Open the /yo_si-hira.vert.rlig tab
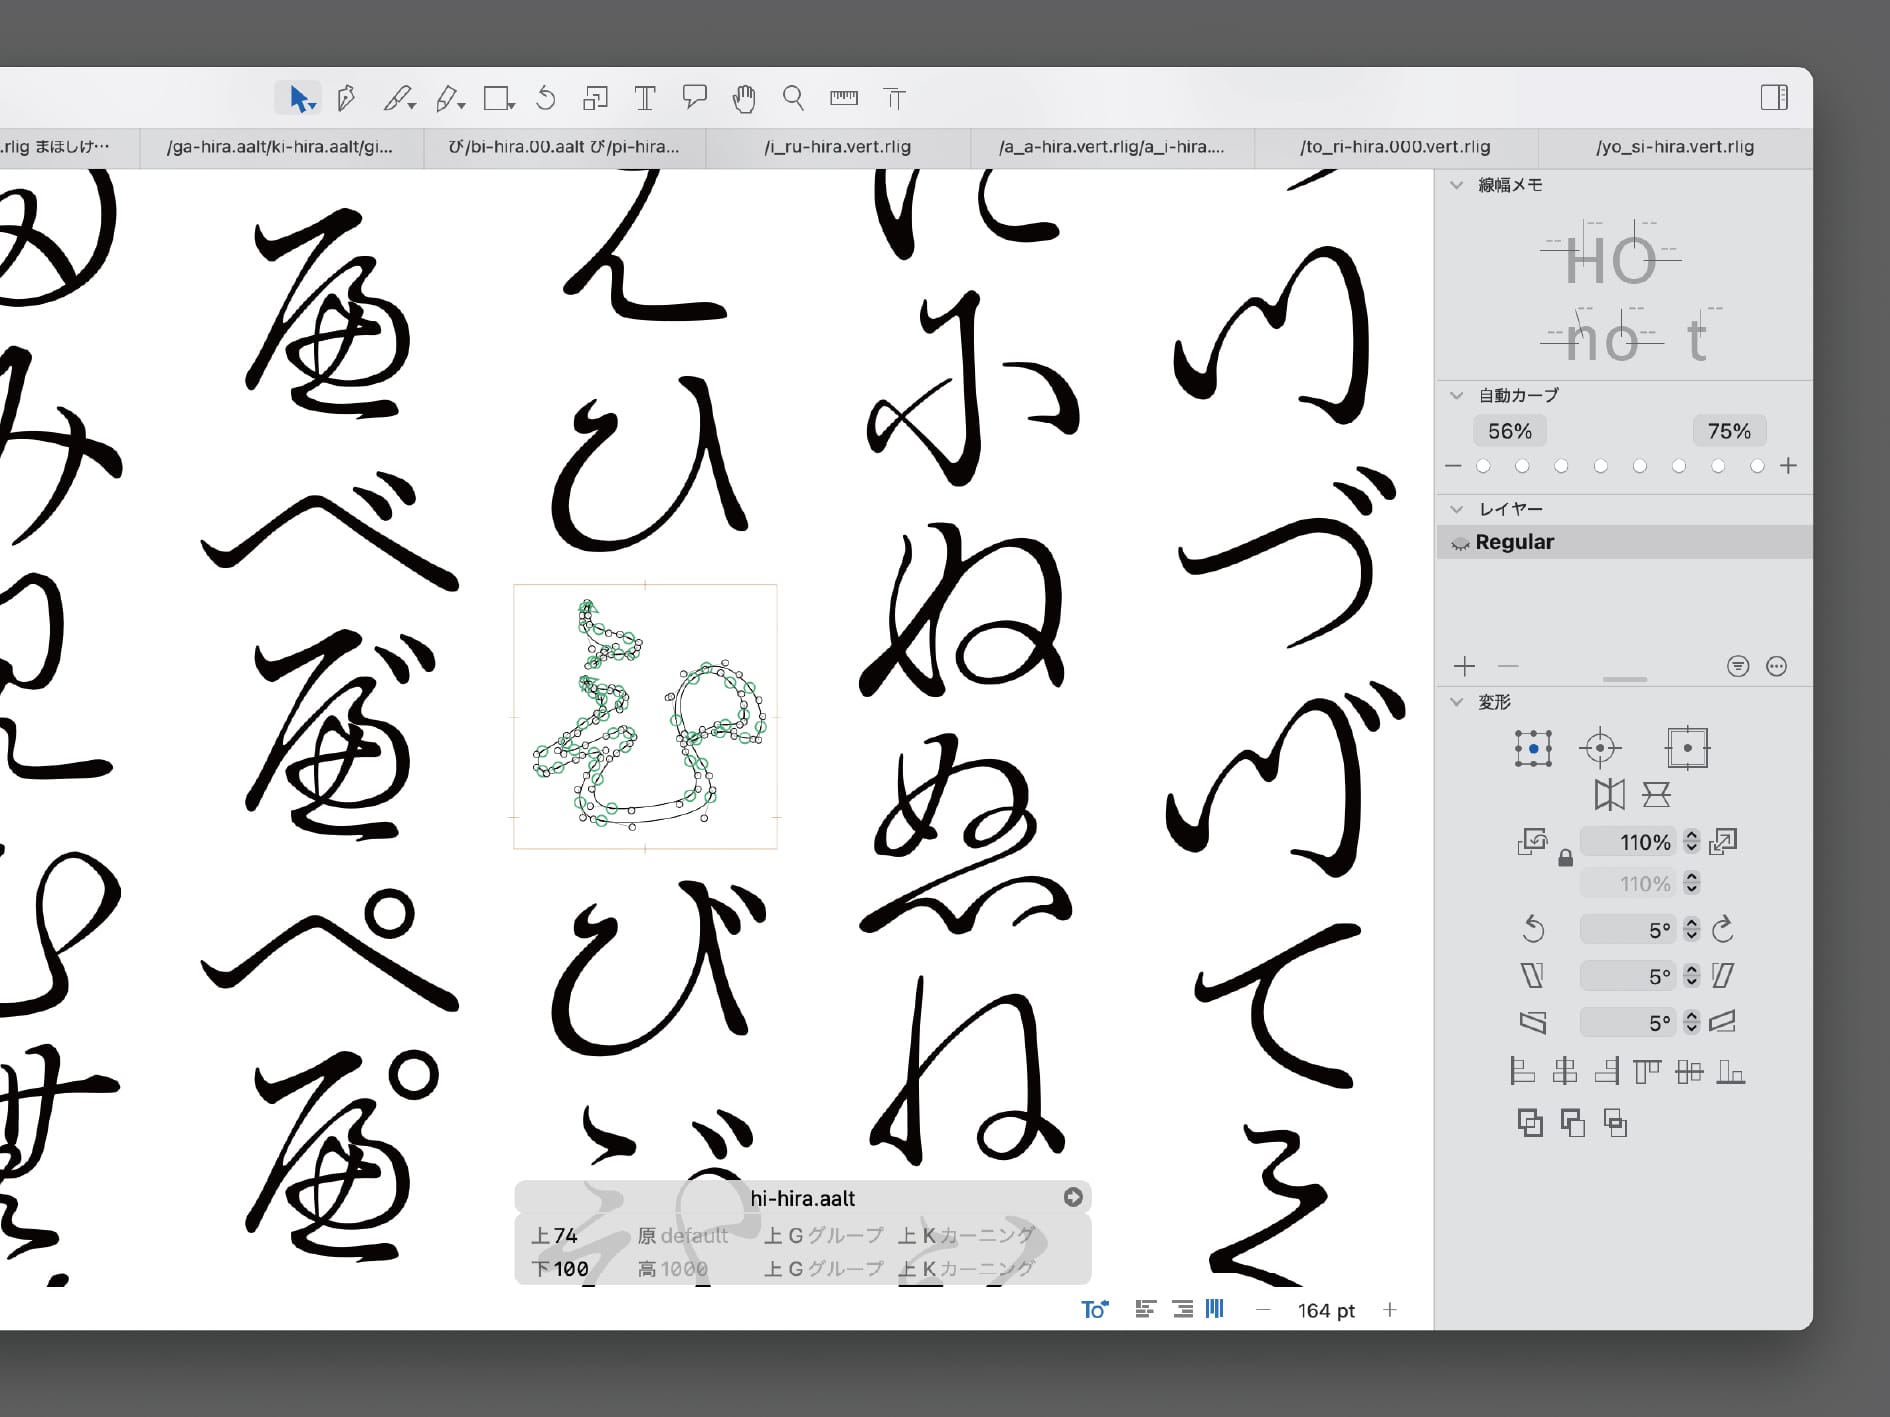1890x1417 pixels. click(1675, 147)
